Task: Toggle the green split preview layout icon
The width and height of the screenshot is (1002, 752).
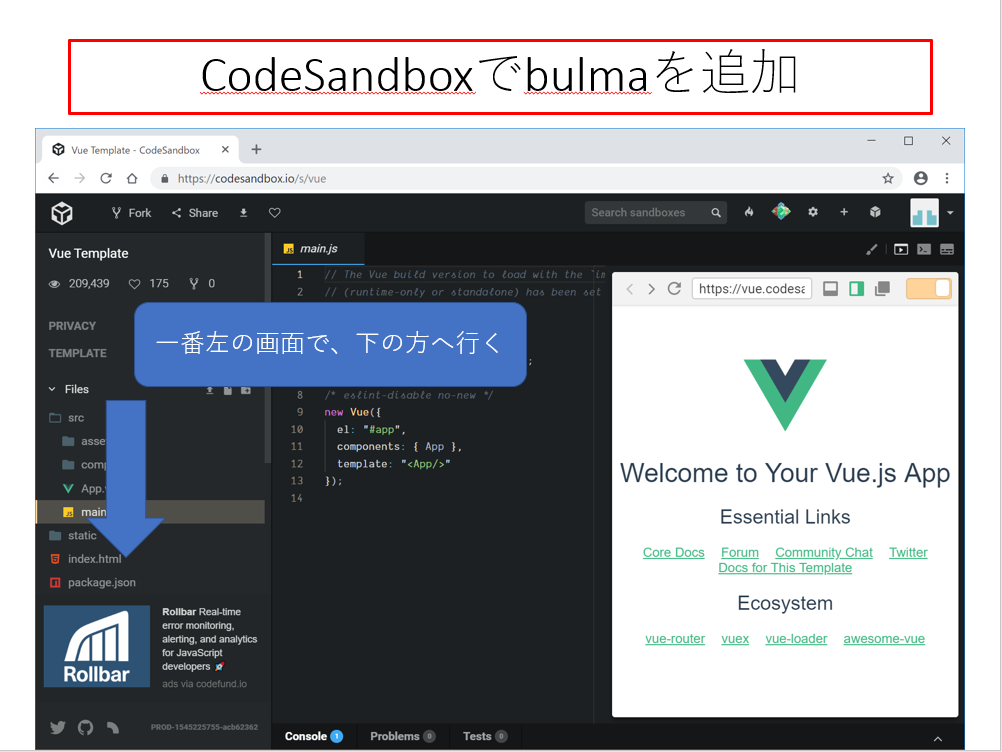Action: coord(856,289)
